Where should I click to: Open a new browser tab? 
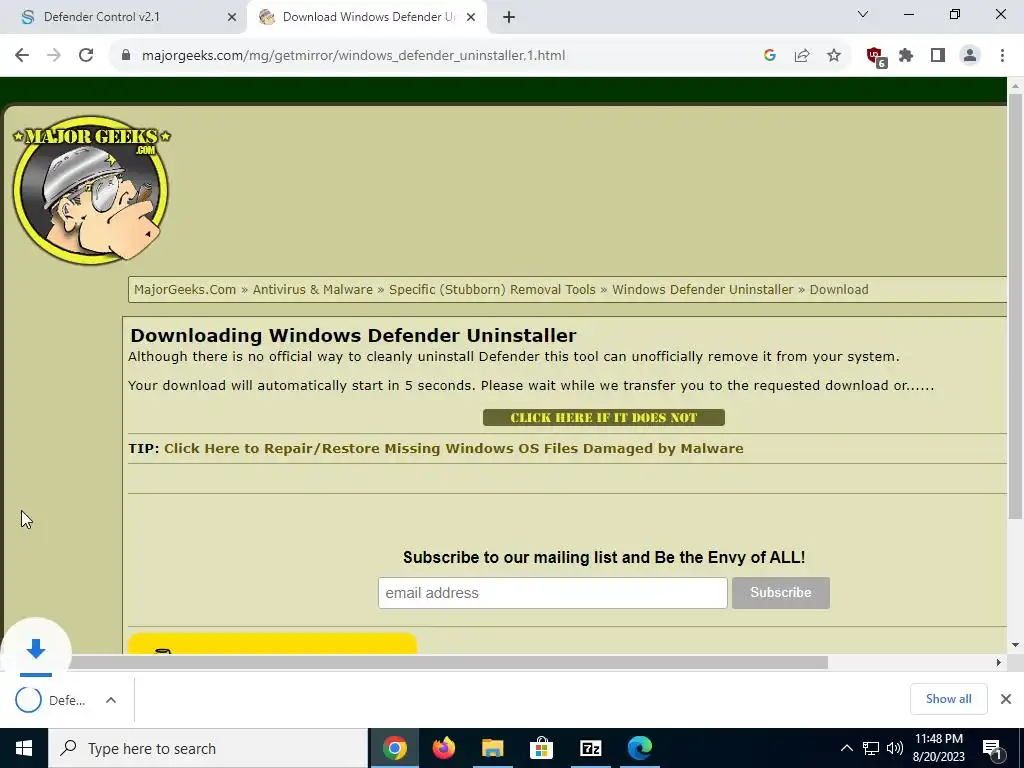(509, 18)
